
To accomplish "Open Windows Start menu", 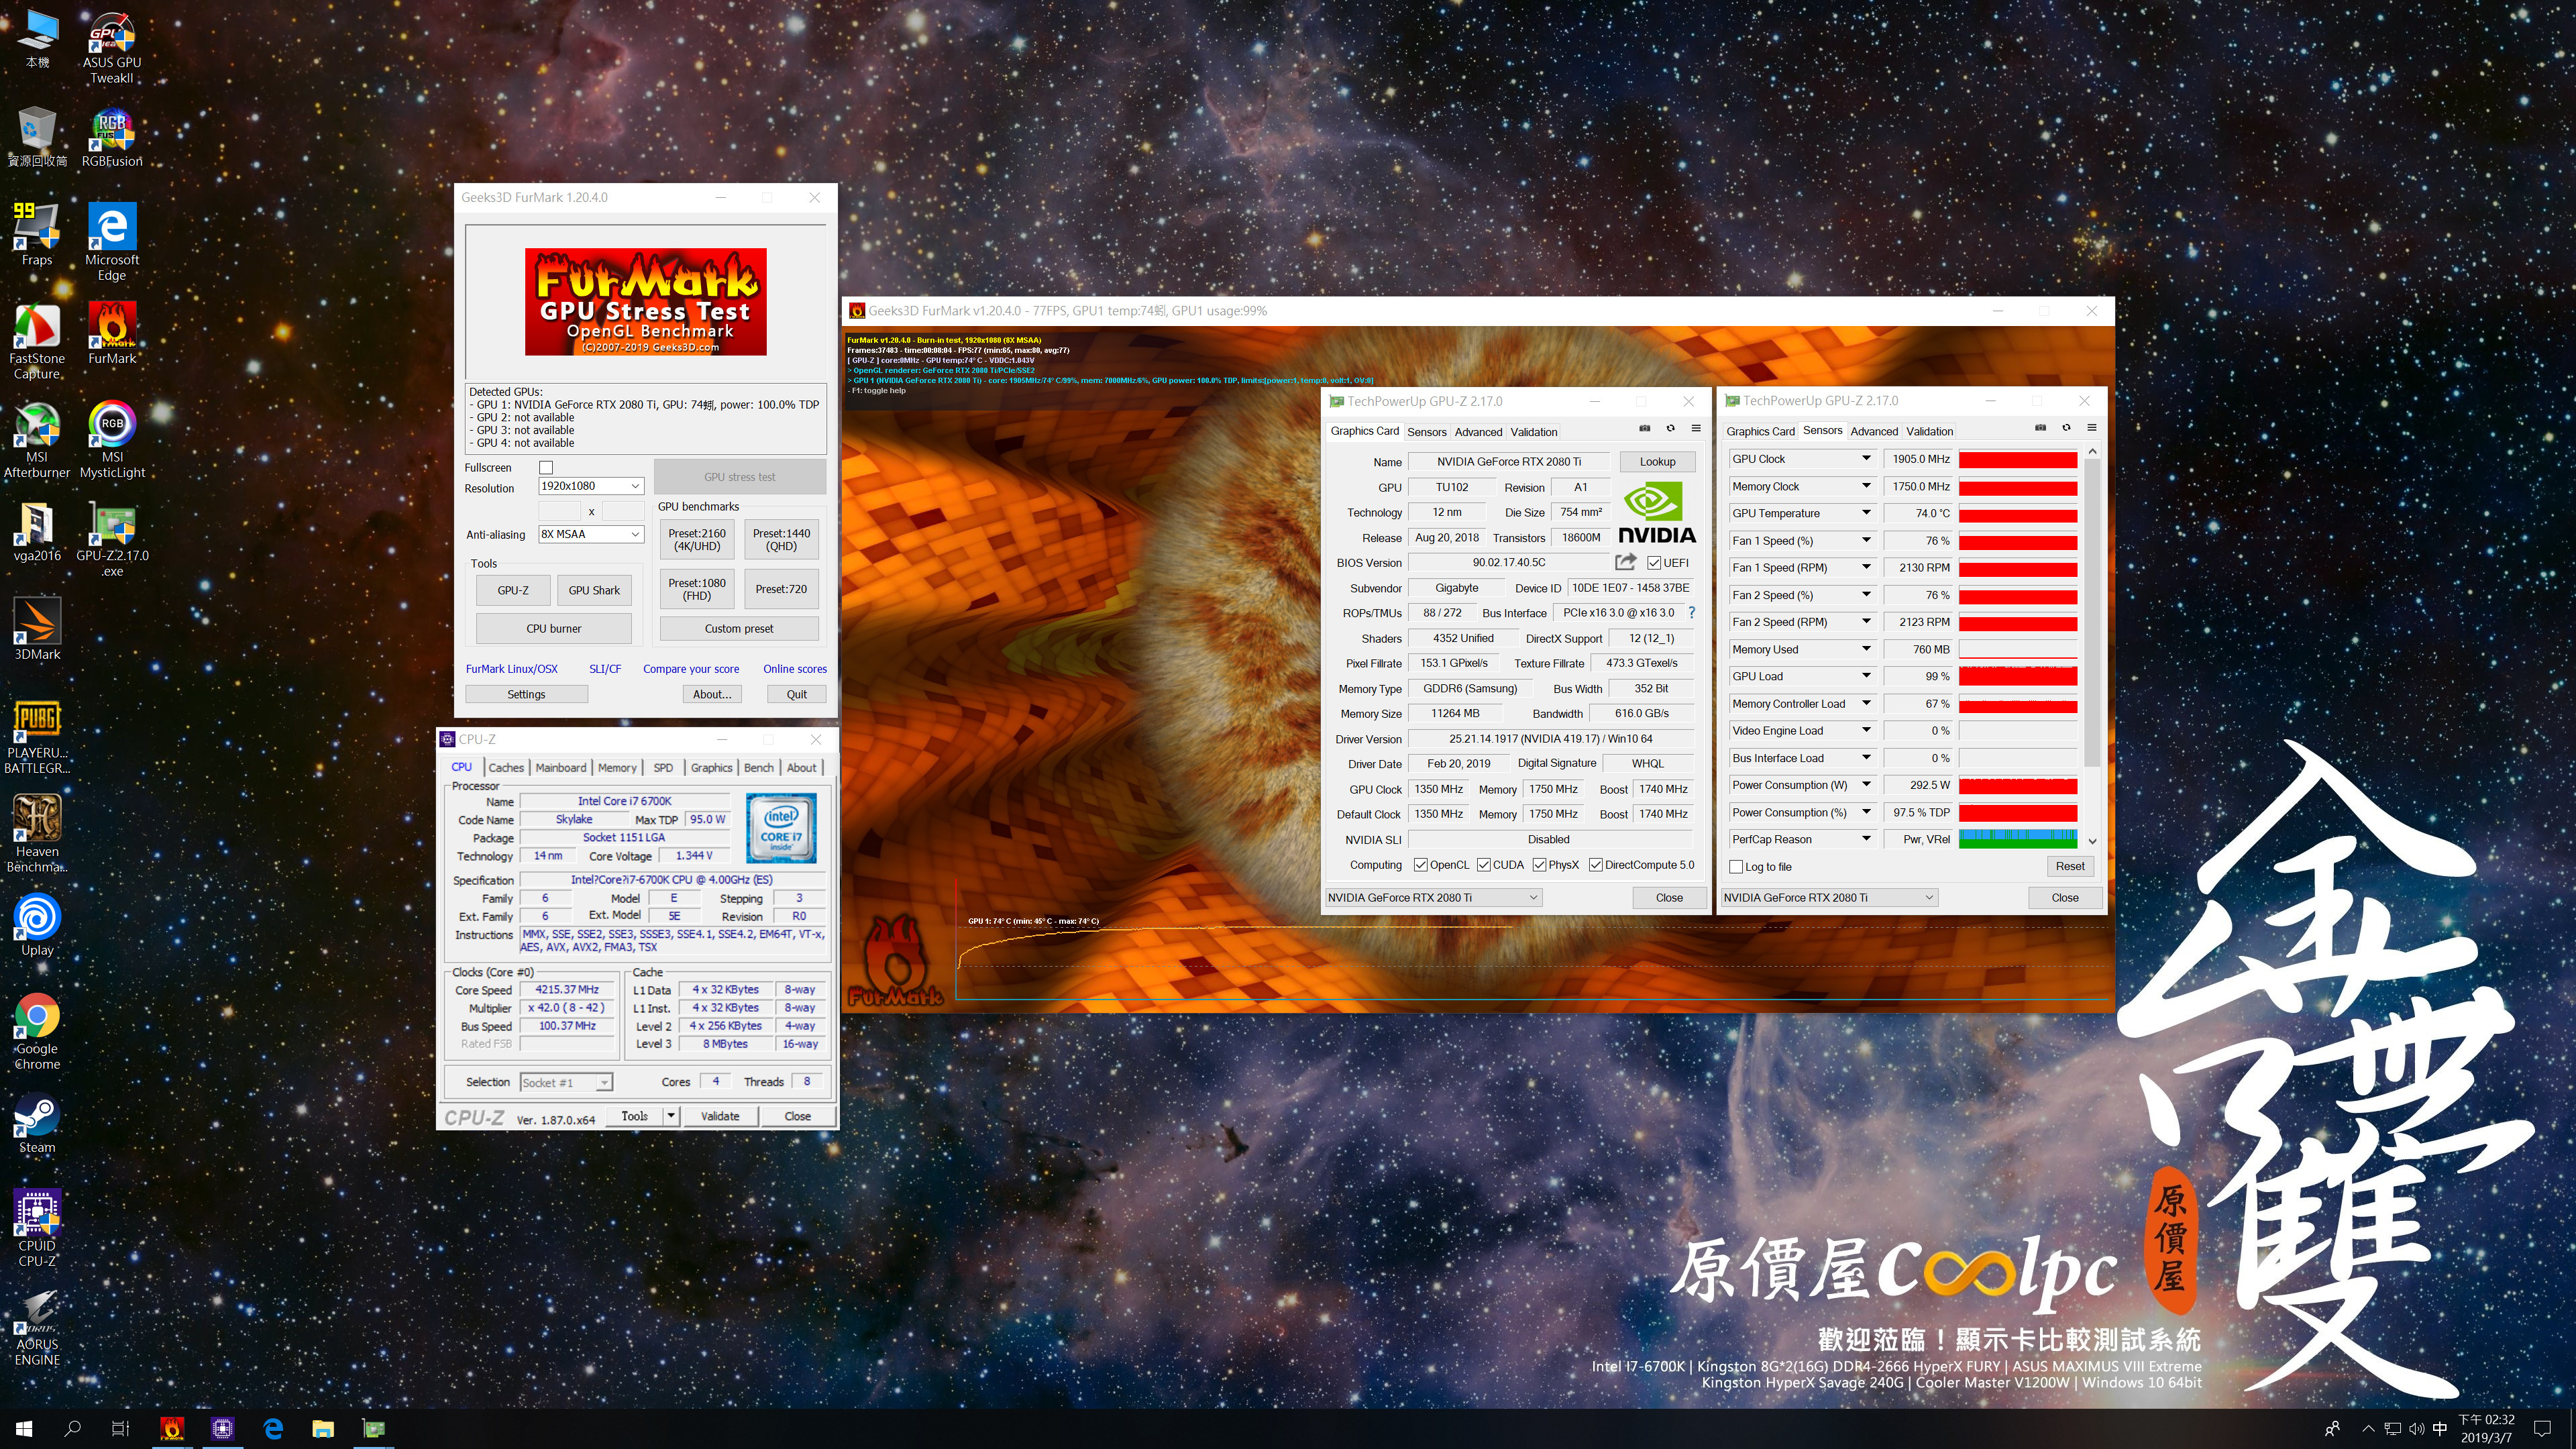I will pyautogui.click(x=24, y=1428).
